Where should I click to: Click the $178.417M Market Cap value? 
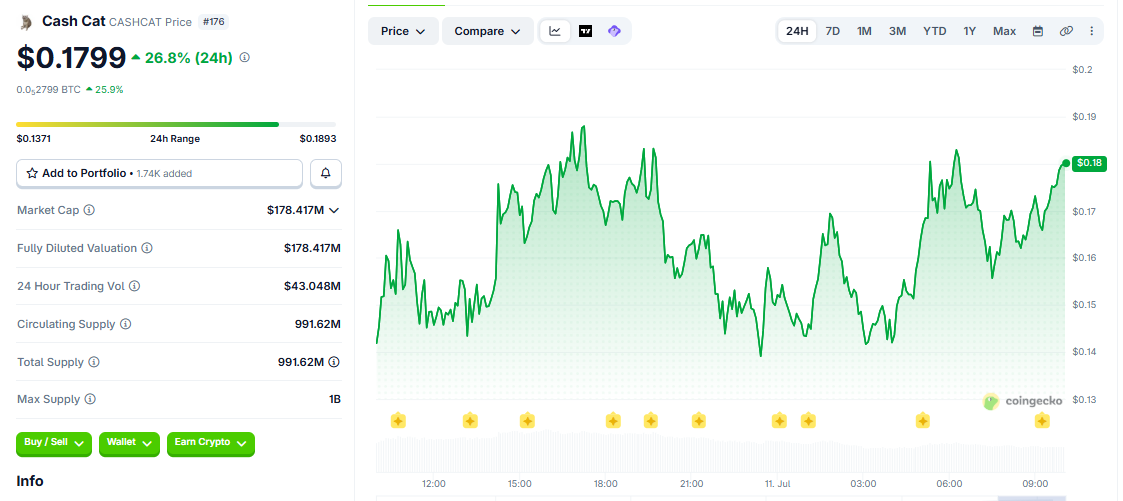(x=295, y=210)
